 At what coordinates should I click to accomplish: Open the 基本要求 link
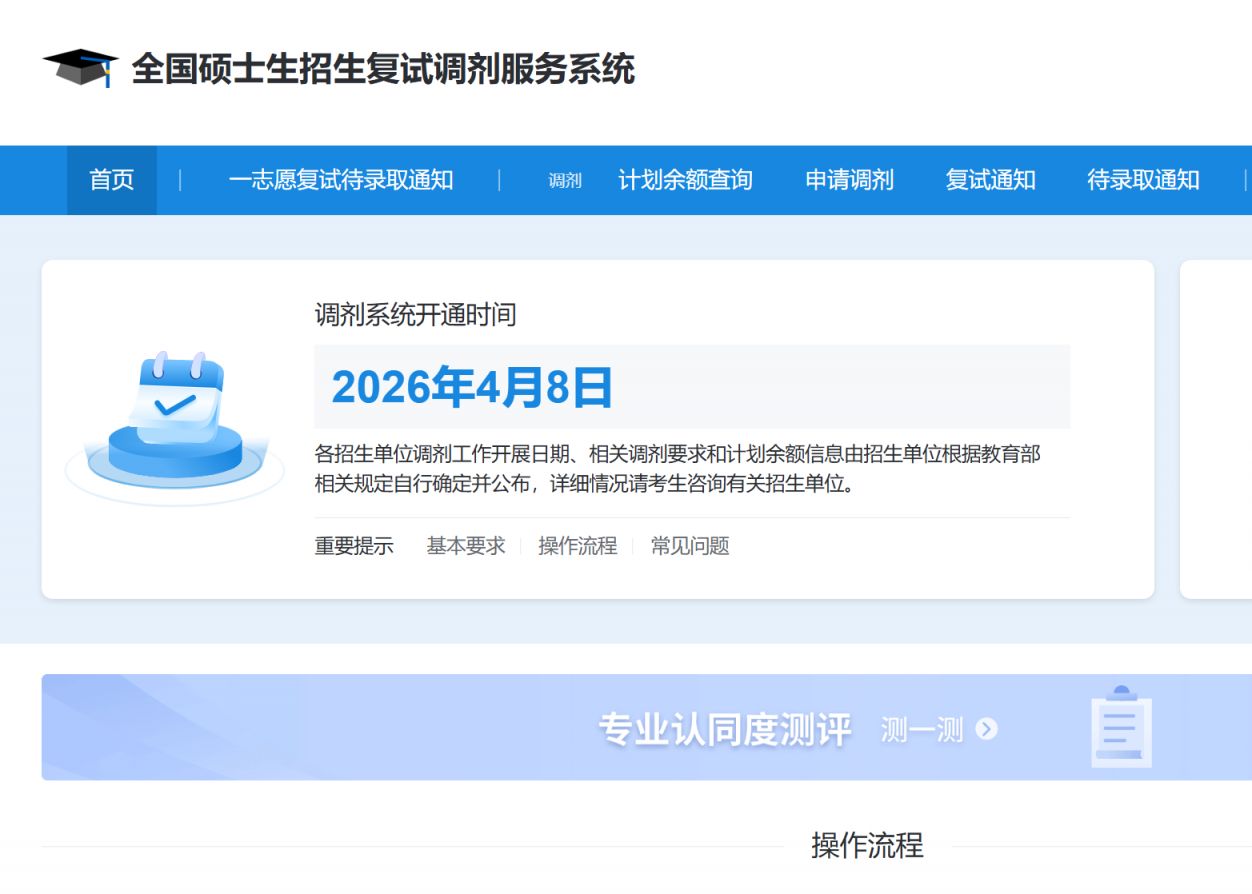465,546
